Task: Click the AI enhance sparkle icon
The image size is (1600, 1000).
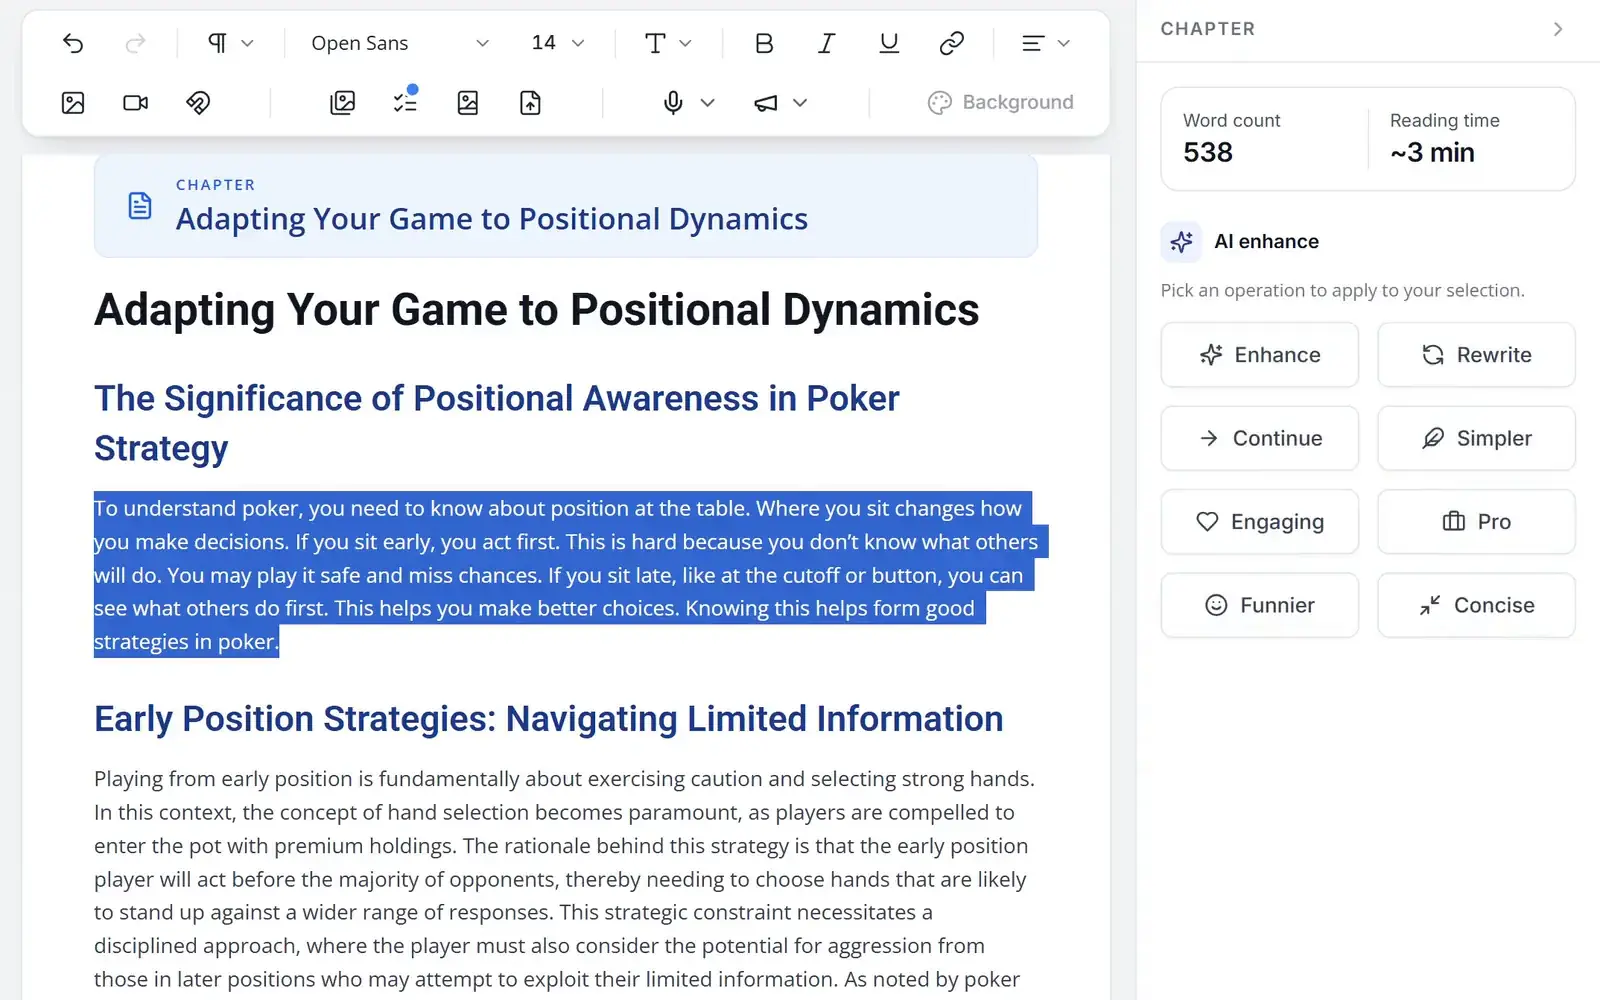Action: 1181,242
